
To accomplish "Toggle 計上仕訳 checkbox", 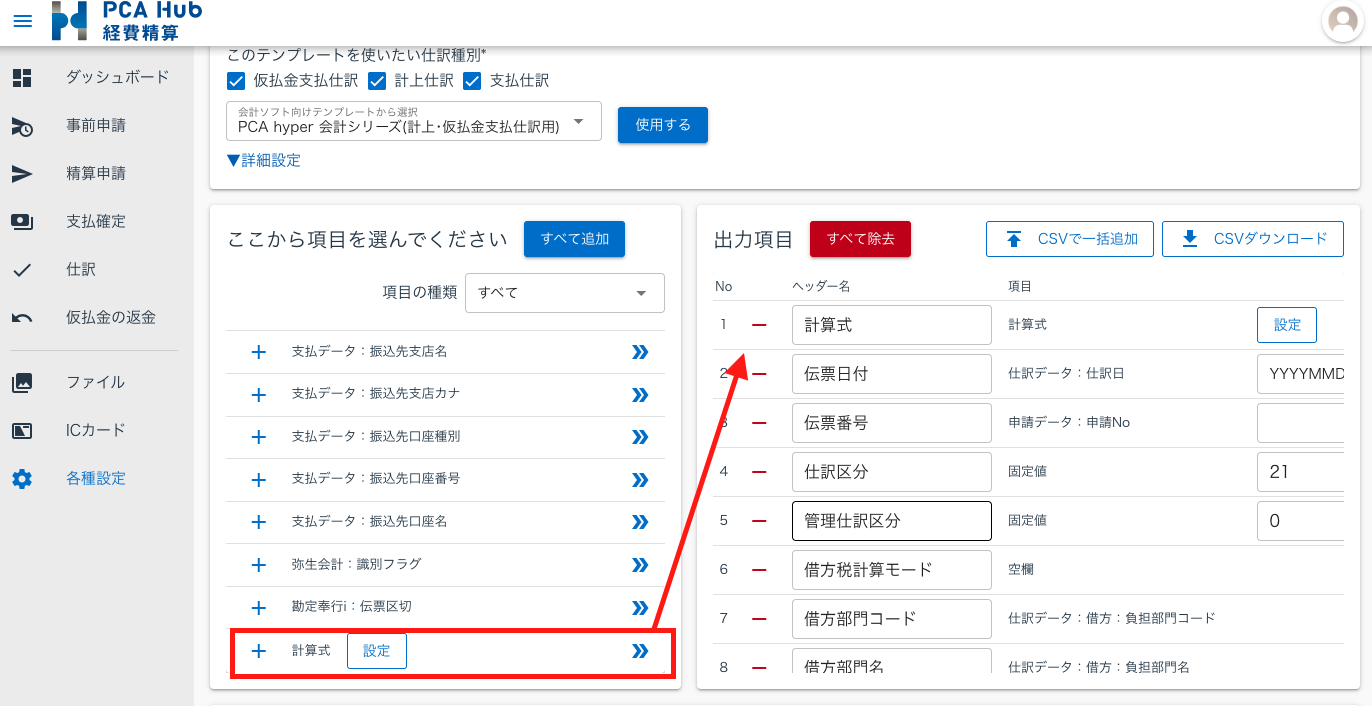I will pyautogui.click(x=377, y=80).
